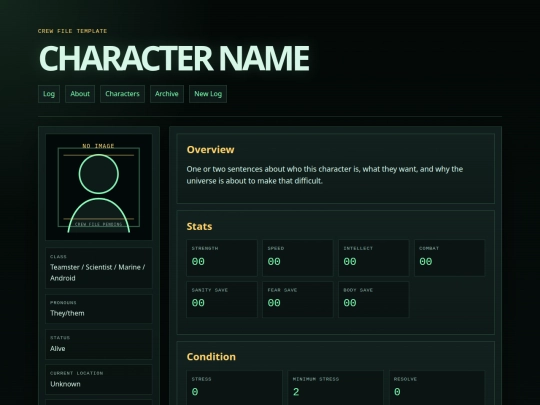Select the Sanity Save value

198,303
